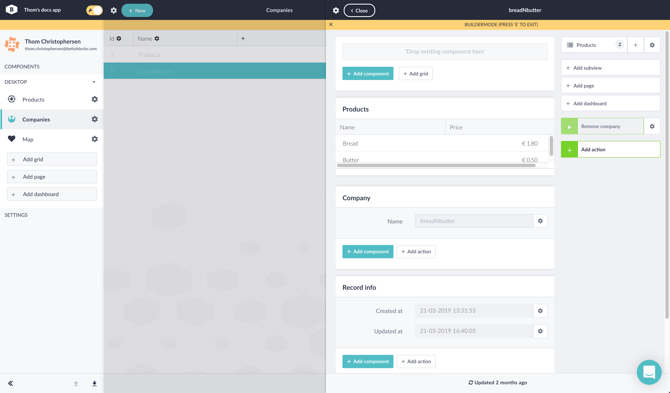Open Id column settings gear
Screen dimensions: 670x393
click(119, 38)
